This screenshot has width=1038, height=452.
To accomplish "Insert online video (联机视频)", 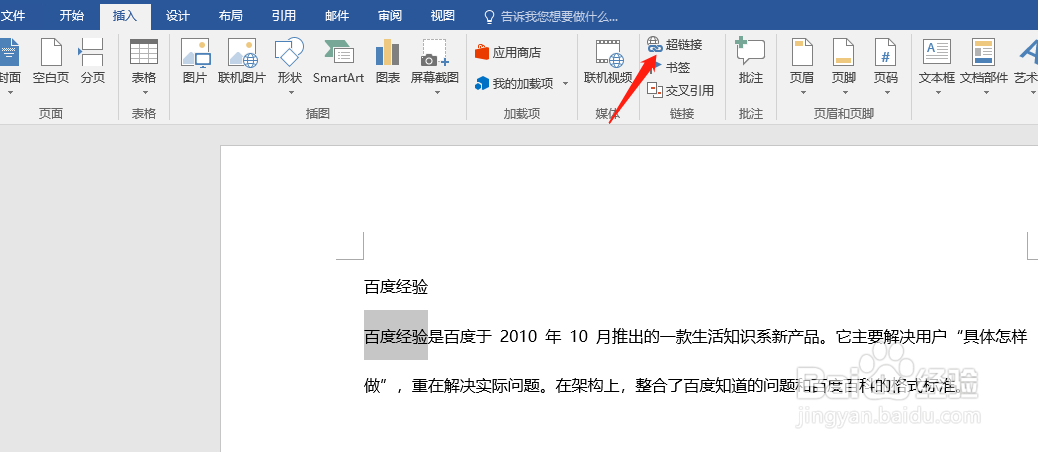I will tap(608, 61).
